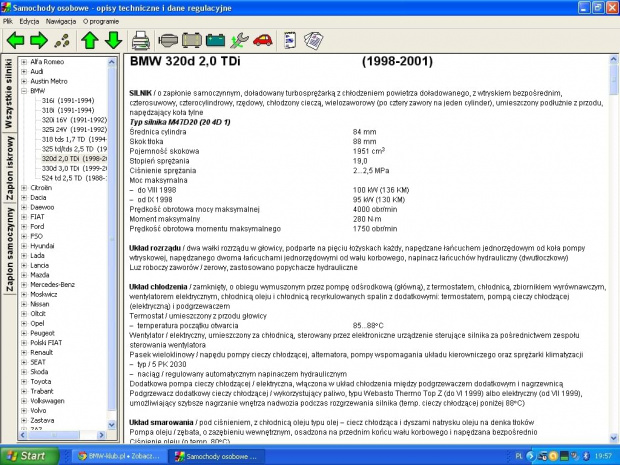620x465 pixels.
Task: Expand the Opel tree node
Action: [x=24, y=323]
